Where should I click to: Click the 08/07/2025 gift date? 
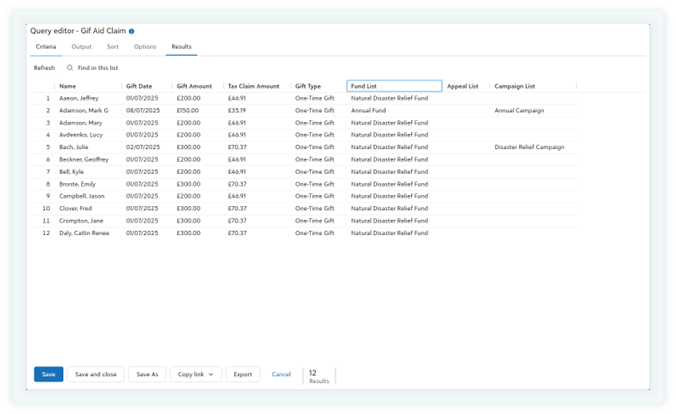point(143,110)
